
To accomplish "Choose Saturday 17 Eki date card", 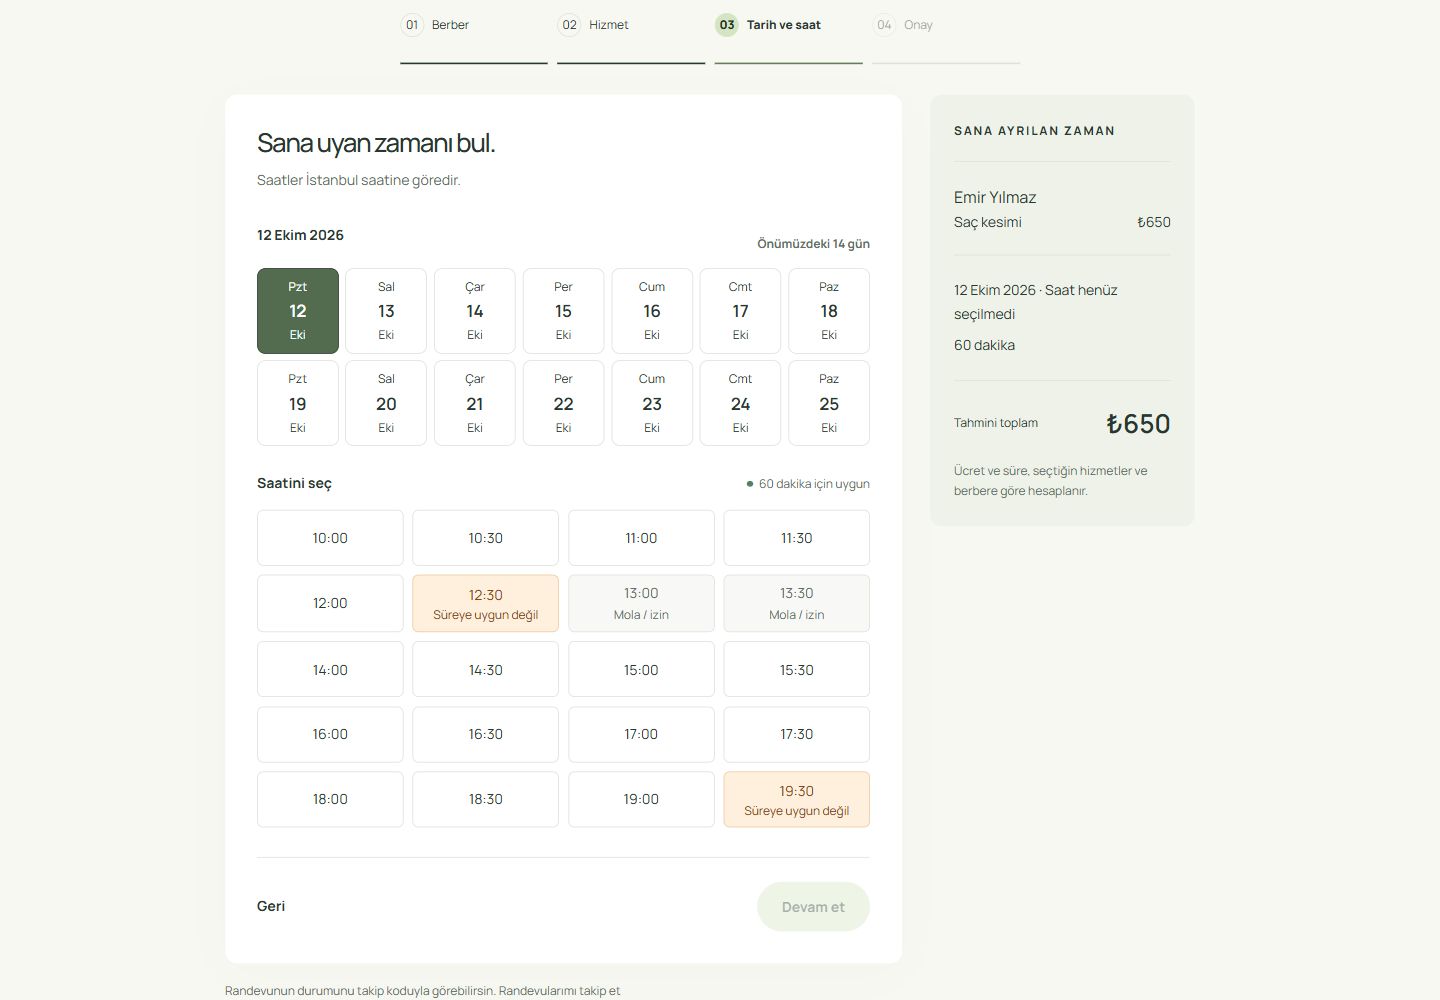I will click(x=740, y=311).
